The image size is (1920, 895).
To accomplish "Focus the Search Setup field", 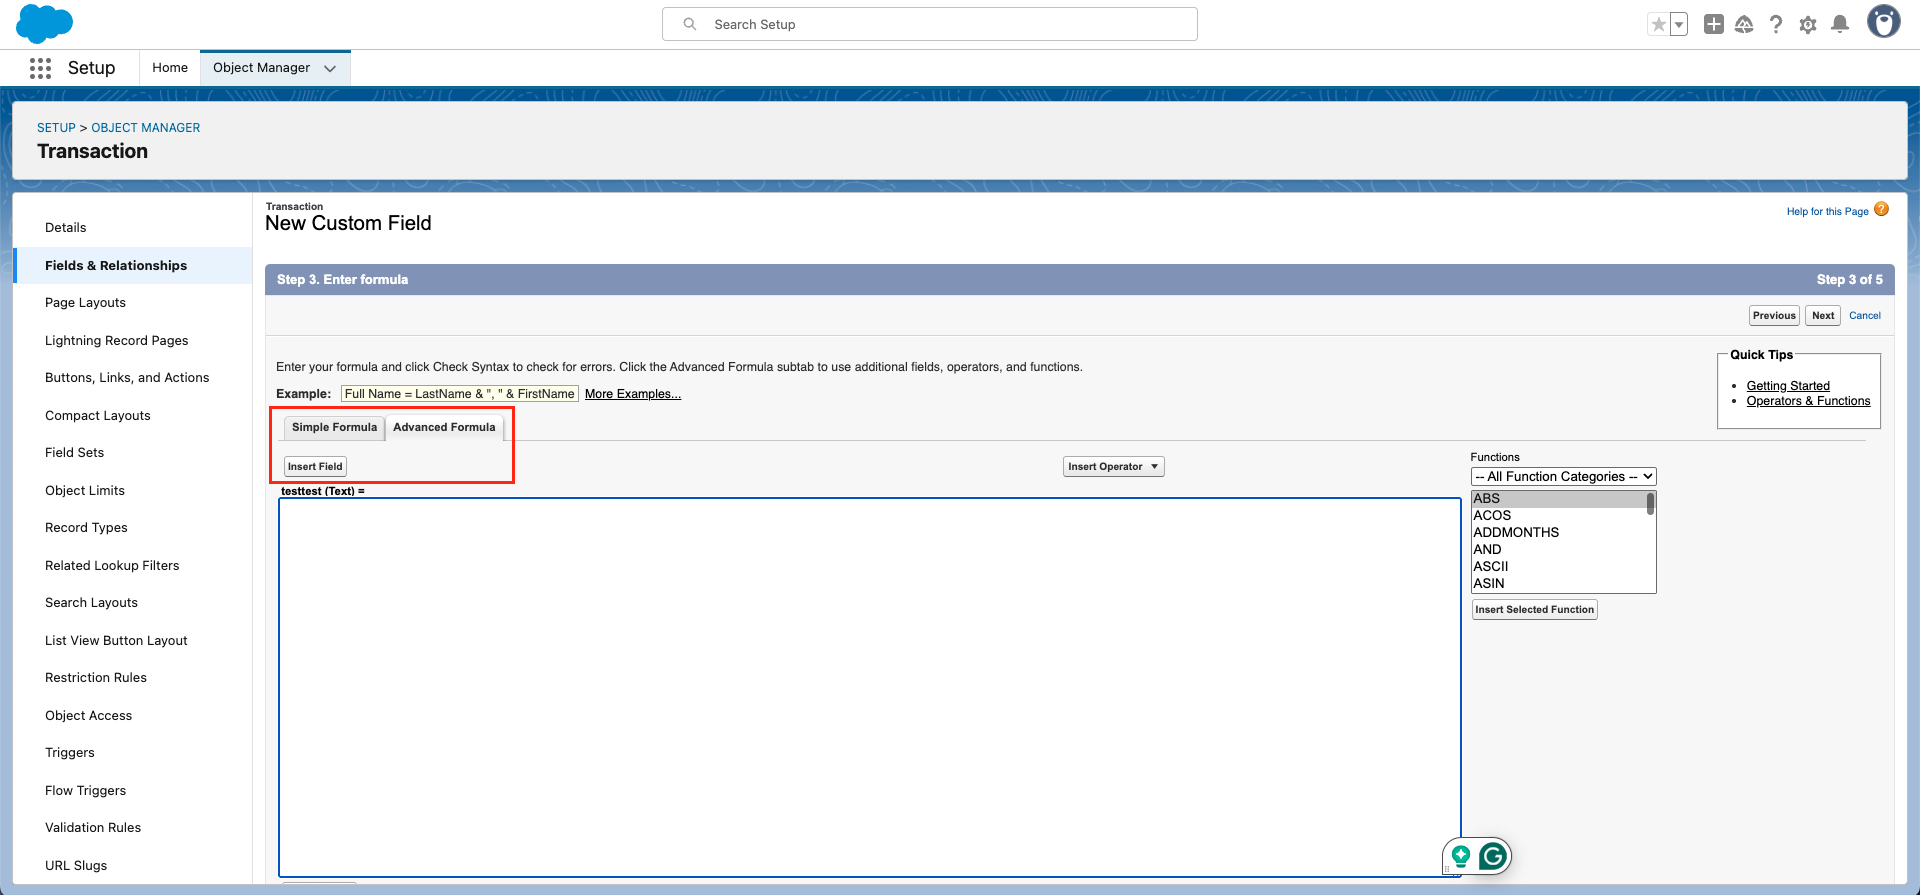I will tap(930, 24).
